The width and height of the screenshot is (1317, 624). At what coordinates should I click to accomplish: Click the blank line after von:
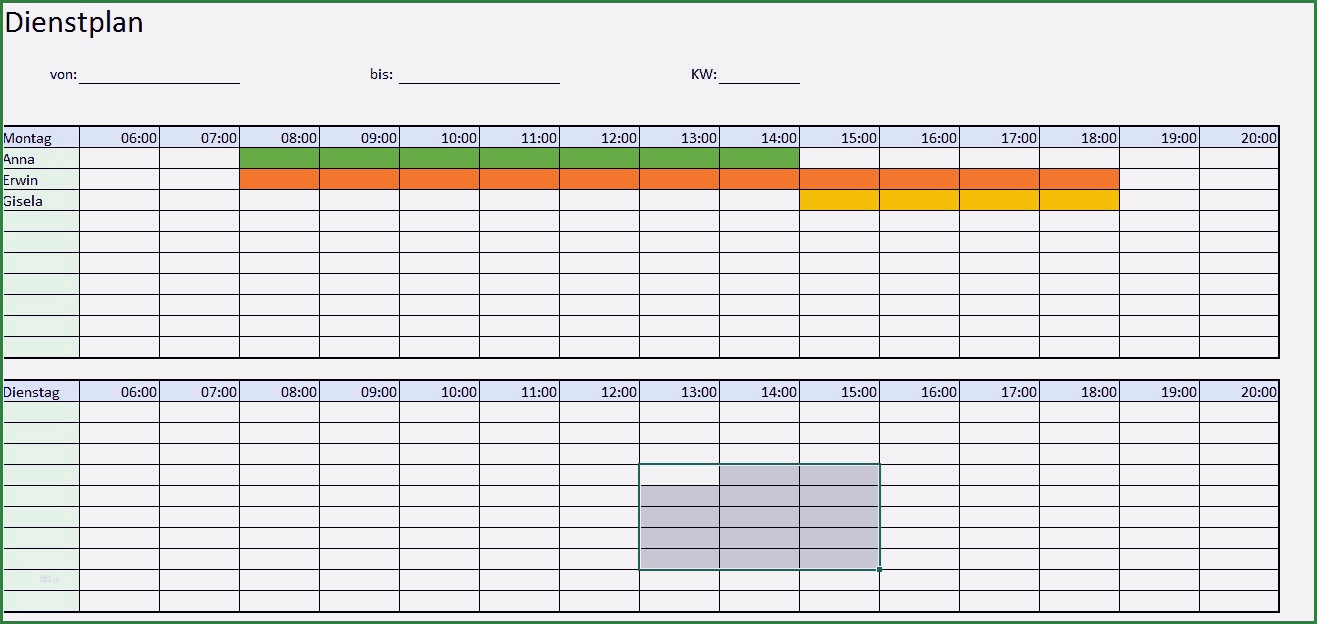click(159, 75)
